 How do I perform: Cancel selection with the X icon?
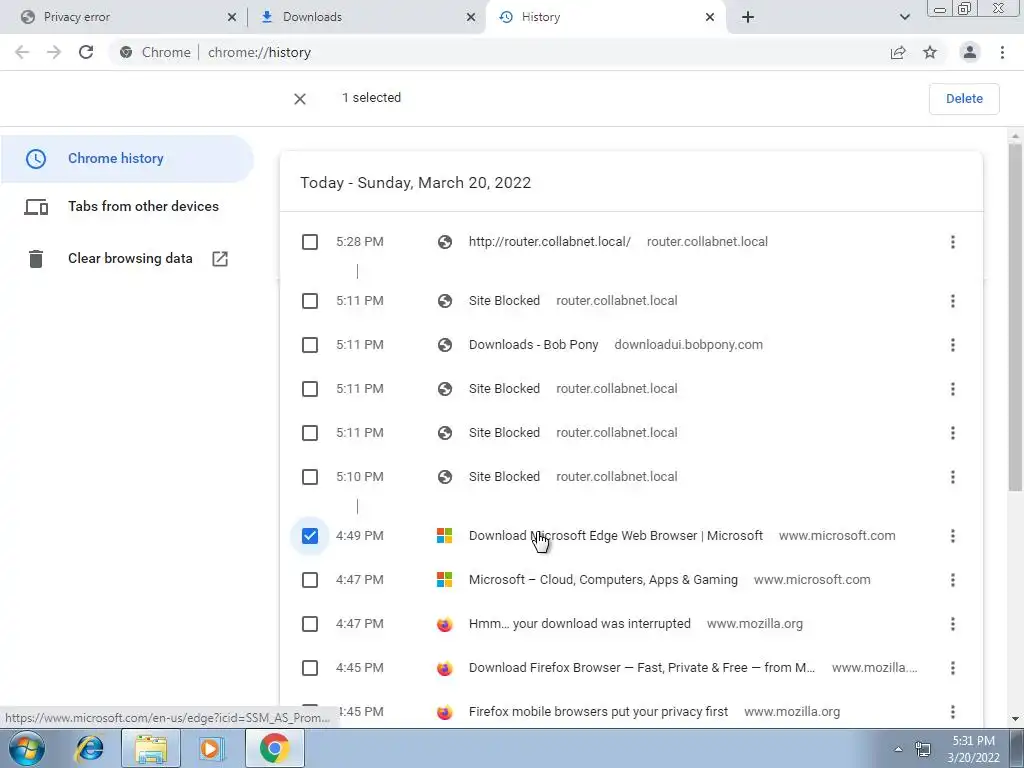pos(300,99)
